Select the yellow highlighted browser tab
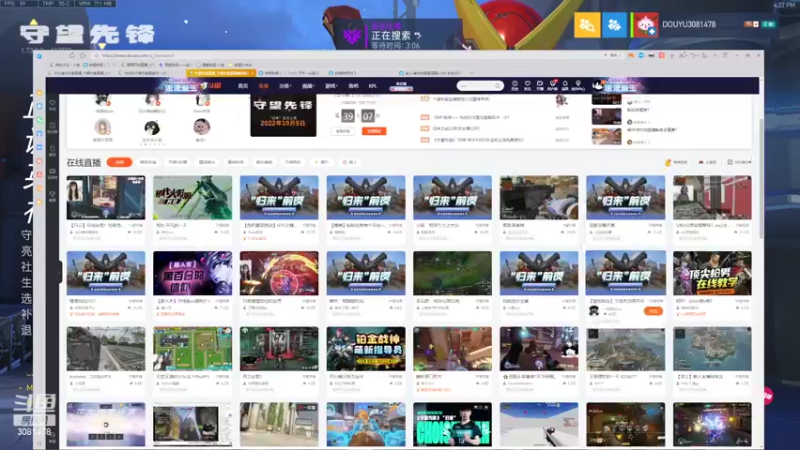 click(221, 73)
